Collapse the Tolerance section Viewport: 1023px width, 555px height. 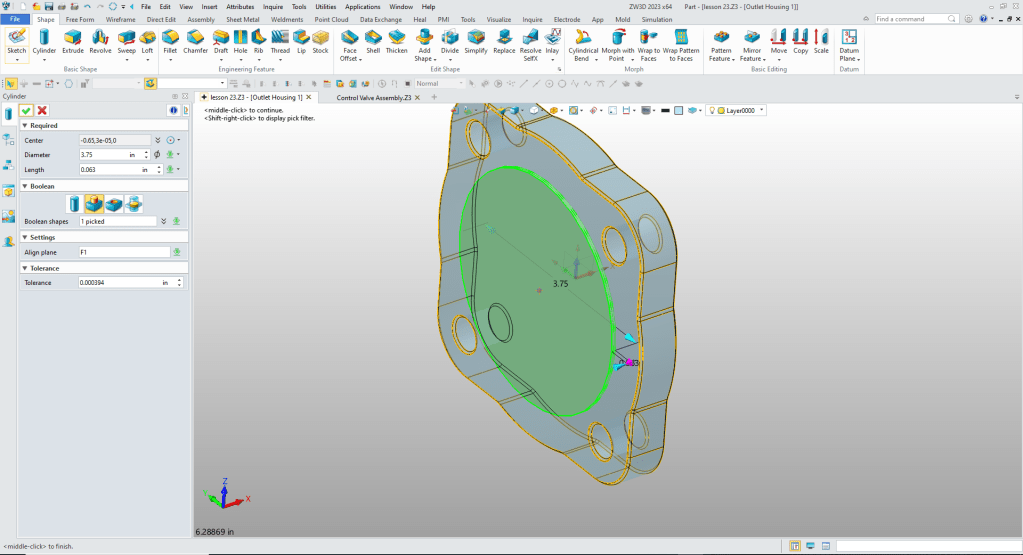(x=24, y=268)
